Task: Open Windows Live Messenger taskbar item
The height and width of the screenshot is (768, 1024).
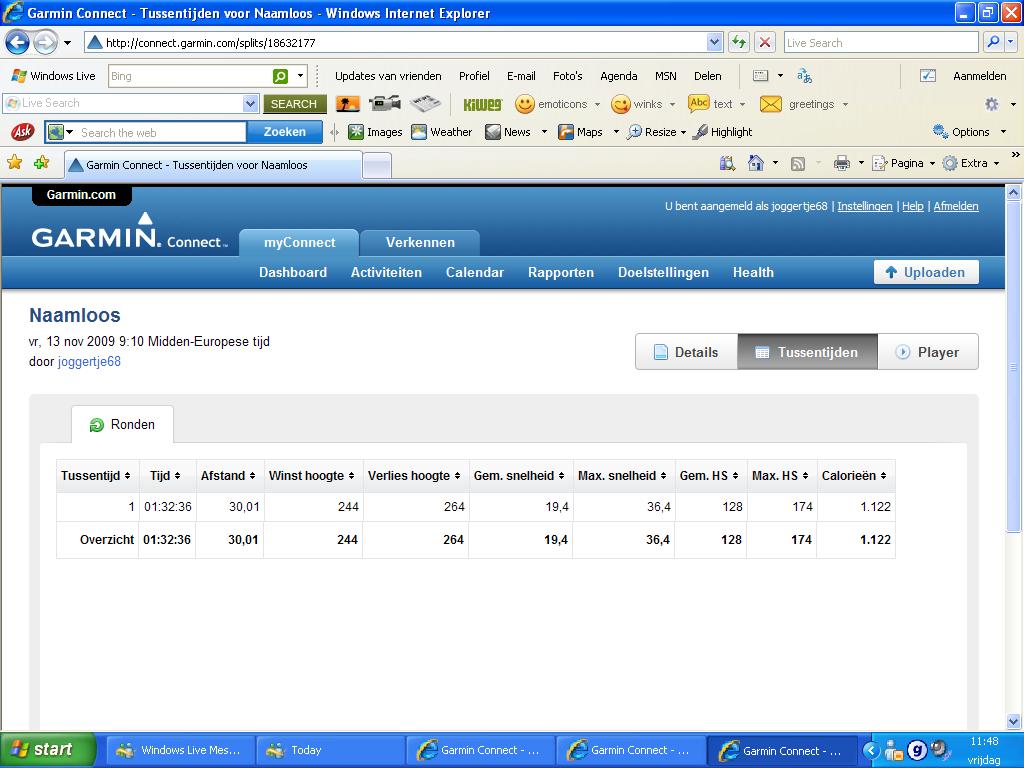Action: 179,750
